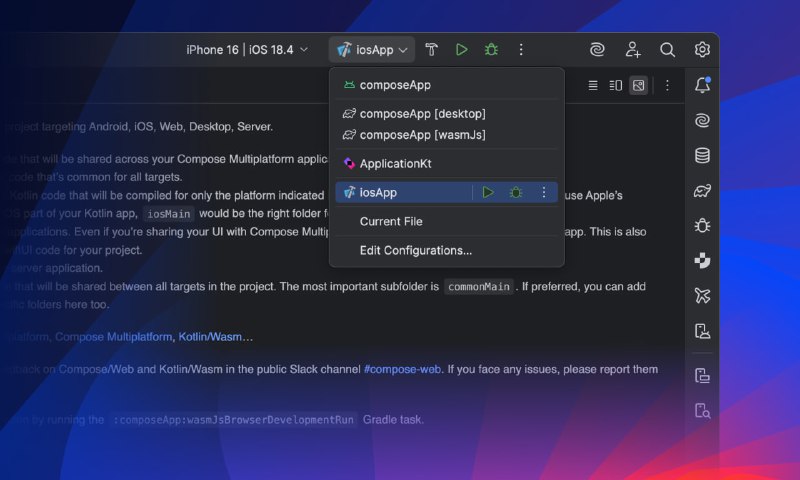The height and width of the screenshot is (480, 800).
Task: Switch to preview-only view mode
Action: pos(639,85)
